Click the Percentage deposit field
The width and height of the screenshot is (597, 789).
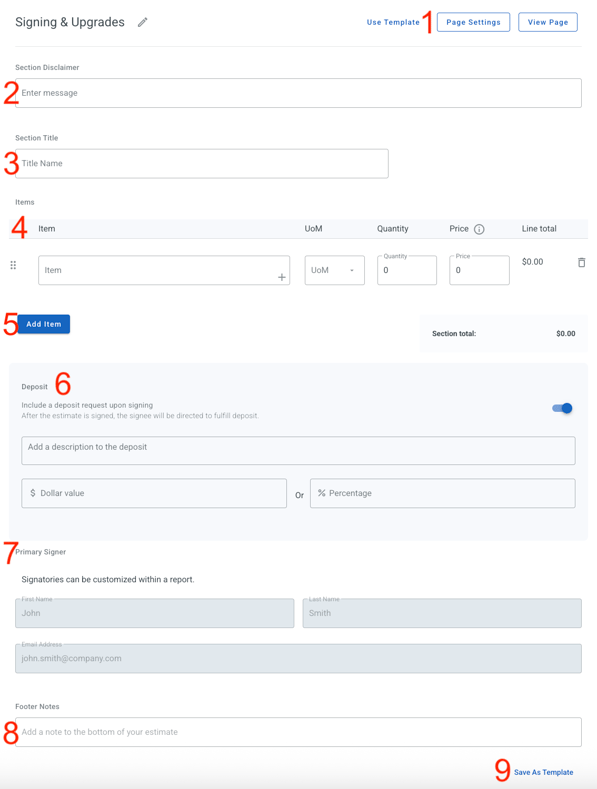(x=442, y=493)
